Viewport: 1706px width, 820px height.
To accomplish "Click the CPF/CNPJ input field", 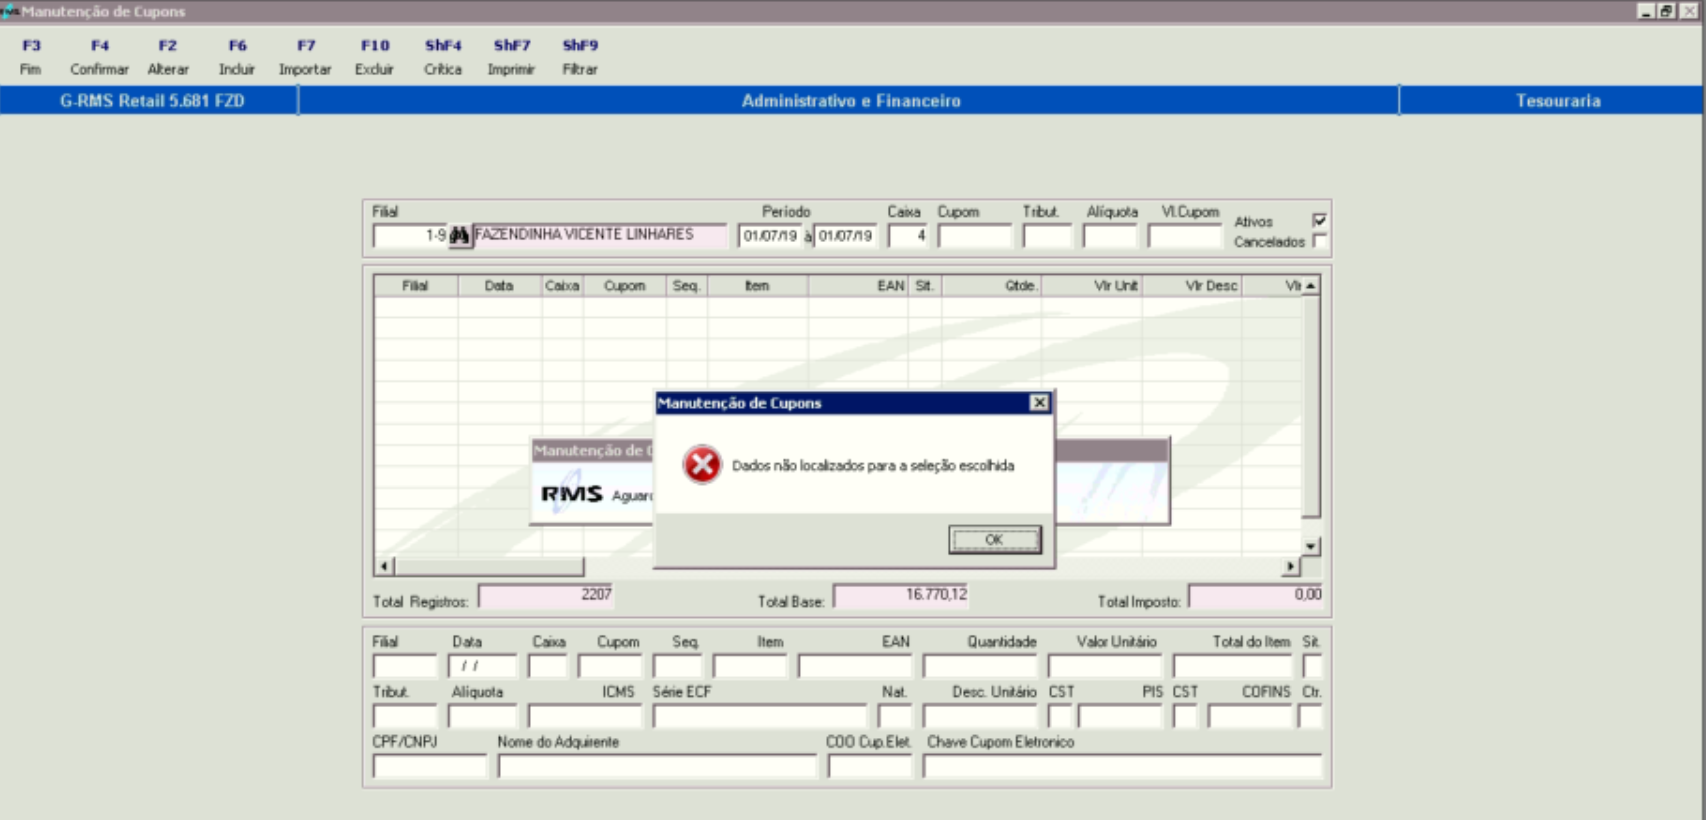I will [430, 766].
